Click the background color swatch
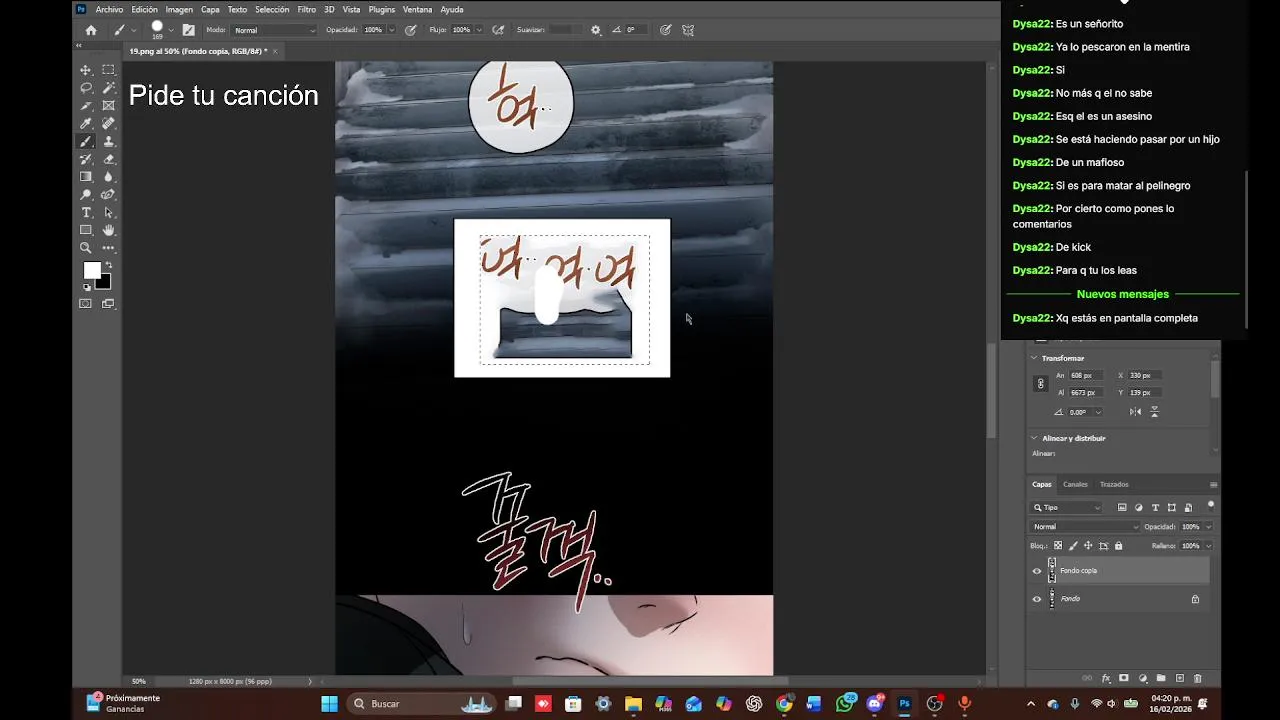The width and height of the screenshot is (1280, 720). tap(103, 283)
